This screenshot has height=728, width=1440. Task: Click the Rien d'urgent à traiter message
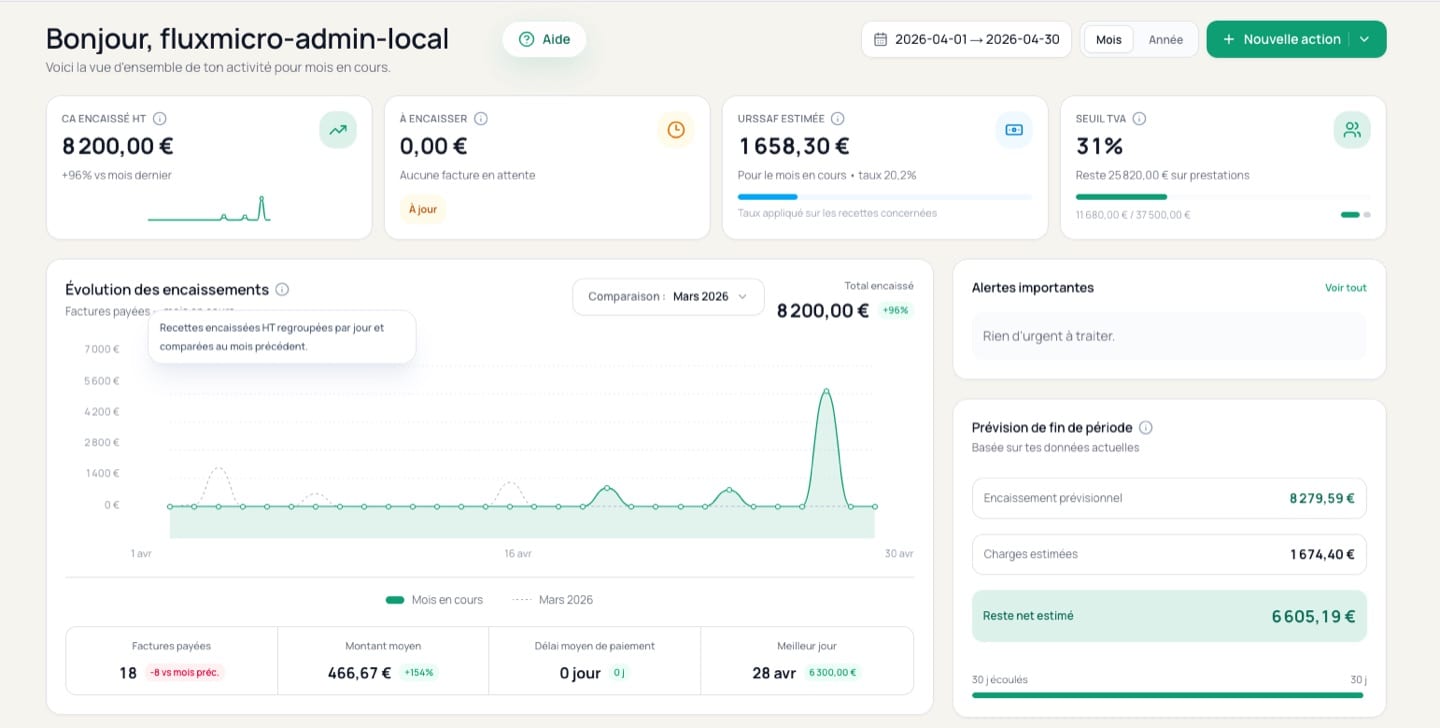click(1169, 336)
